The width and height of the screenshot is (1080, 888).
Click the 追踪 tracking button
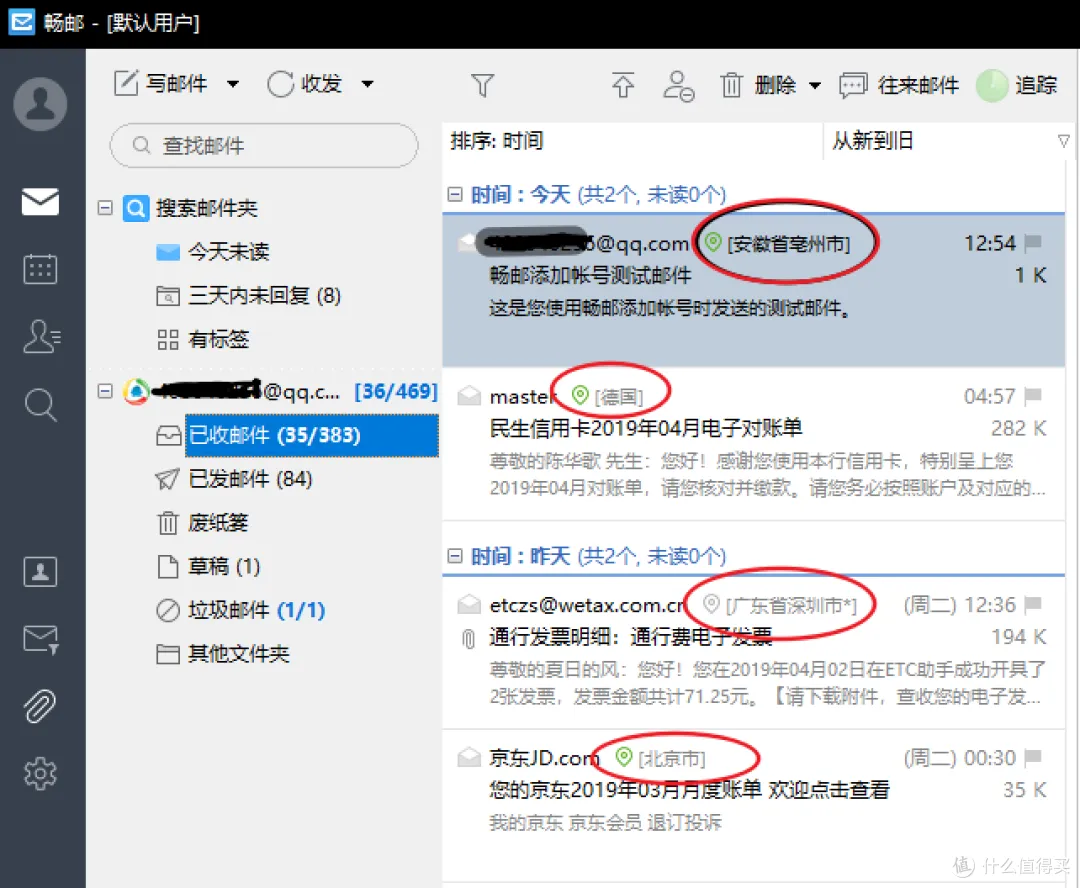tap(1017, 85)
